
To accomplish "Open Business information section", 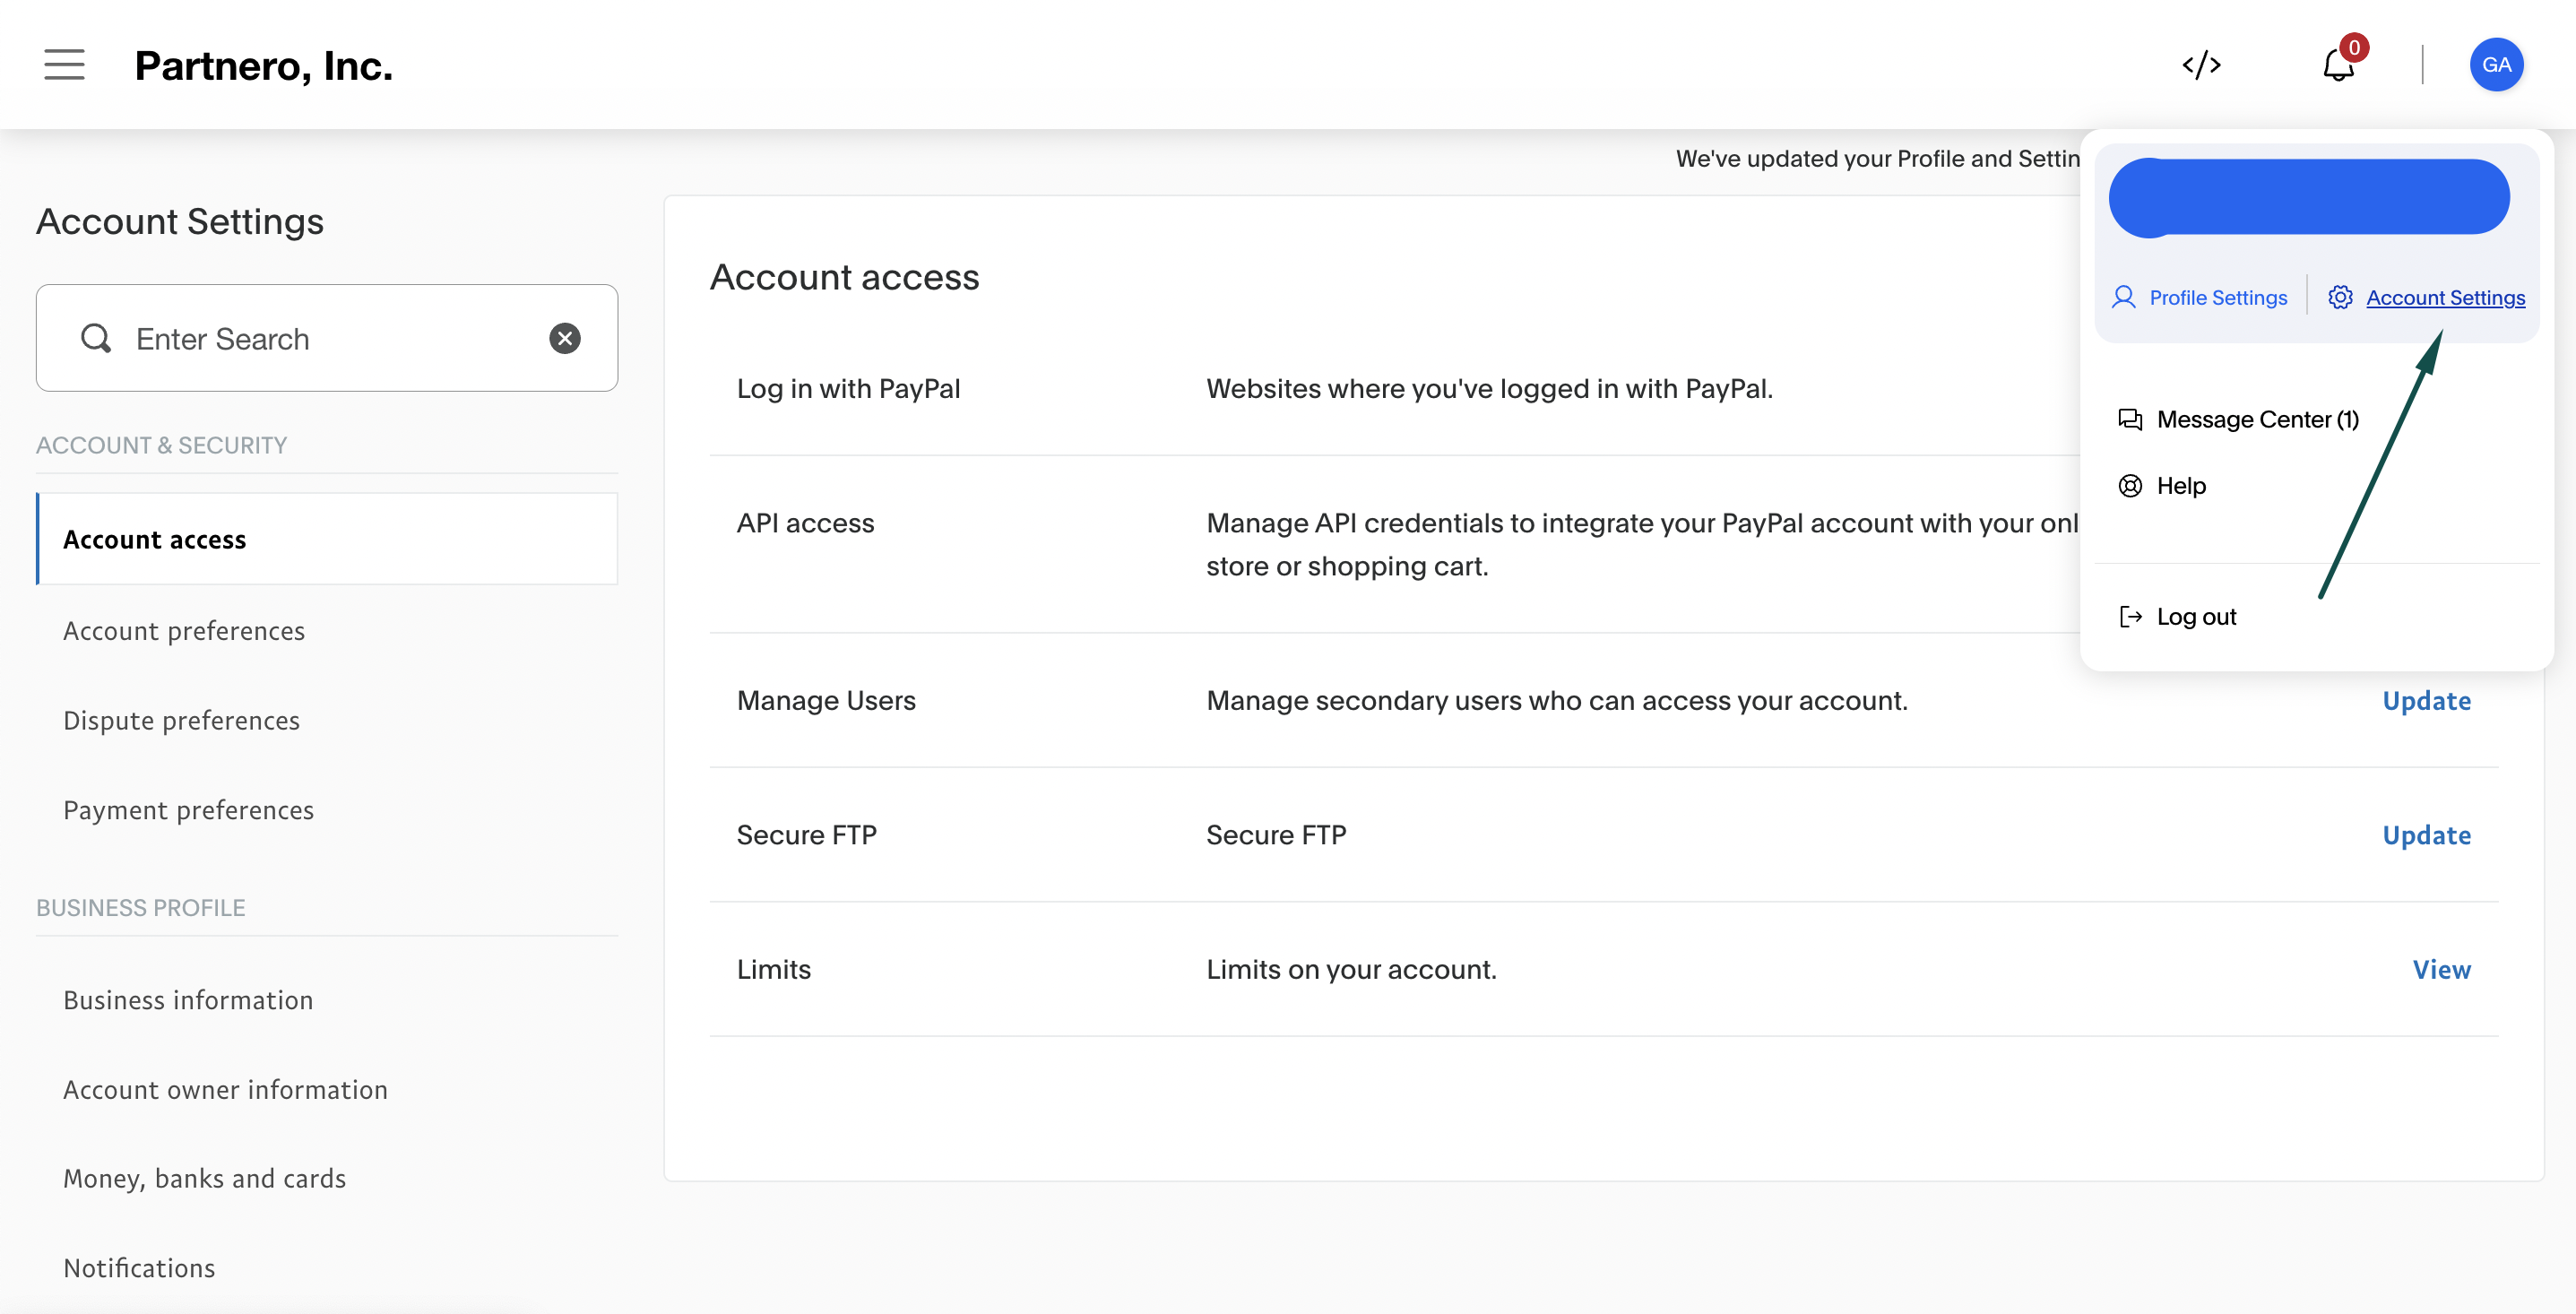I will 188,1000.
